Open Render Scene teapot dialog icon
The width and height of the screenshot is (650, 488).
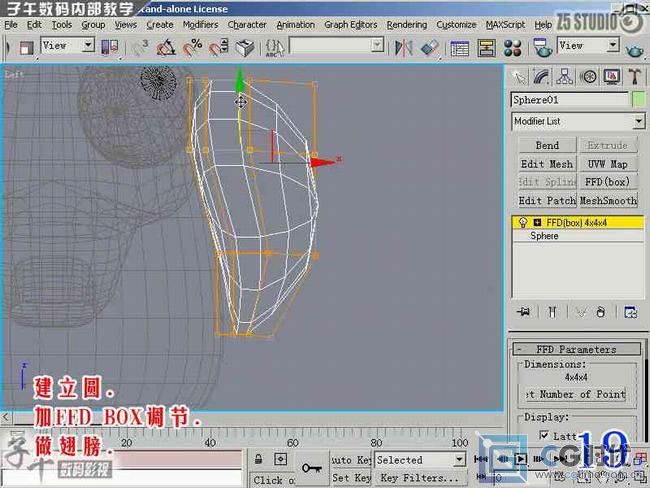click(542, 48)
